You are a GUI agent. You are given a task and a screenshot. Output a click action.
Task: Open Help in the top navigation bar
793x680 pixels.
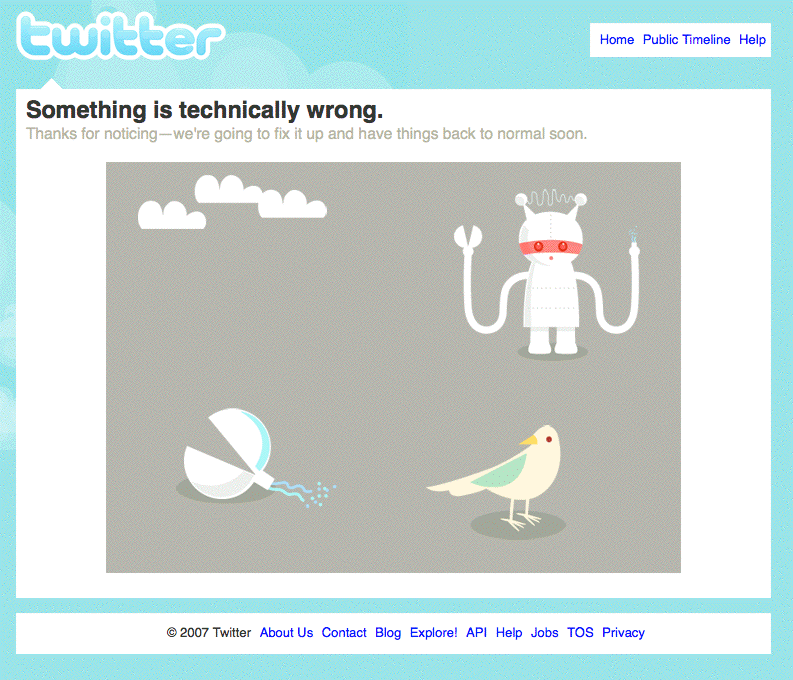752,39
